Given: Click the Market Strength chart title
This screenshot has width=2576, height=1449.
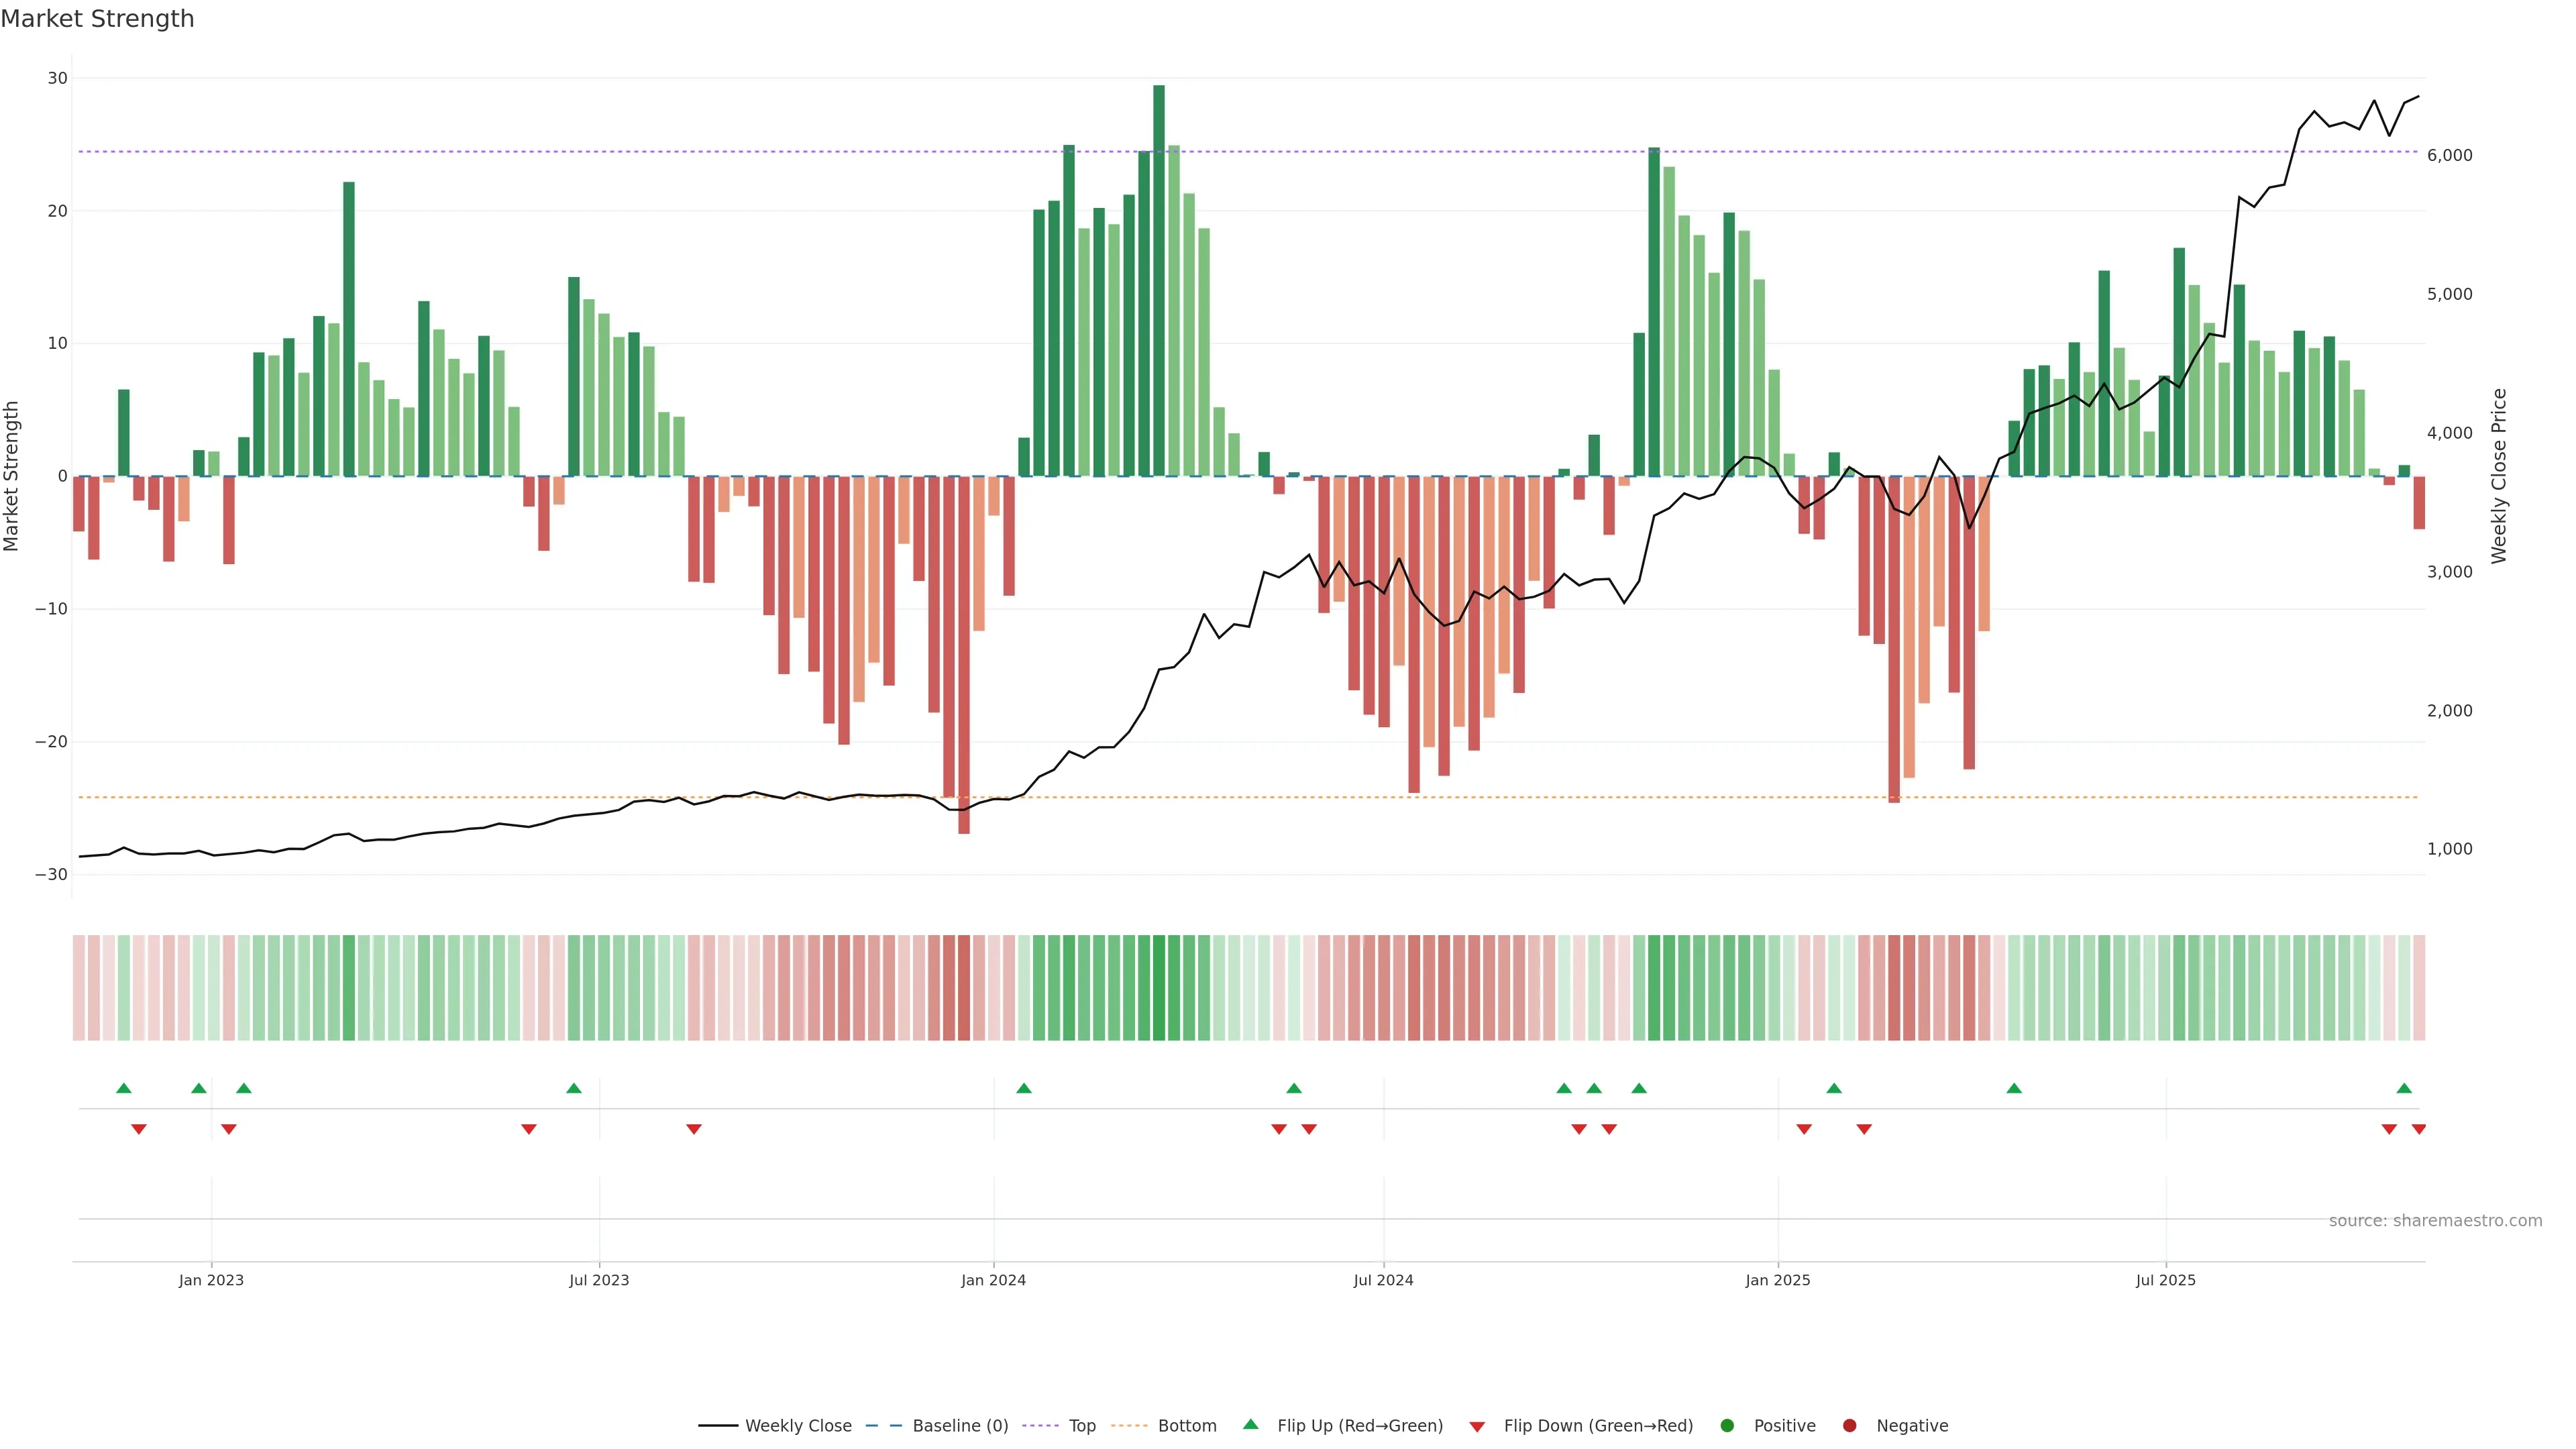Looking at the screenshot, I should [97, 19].
